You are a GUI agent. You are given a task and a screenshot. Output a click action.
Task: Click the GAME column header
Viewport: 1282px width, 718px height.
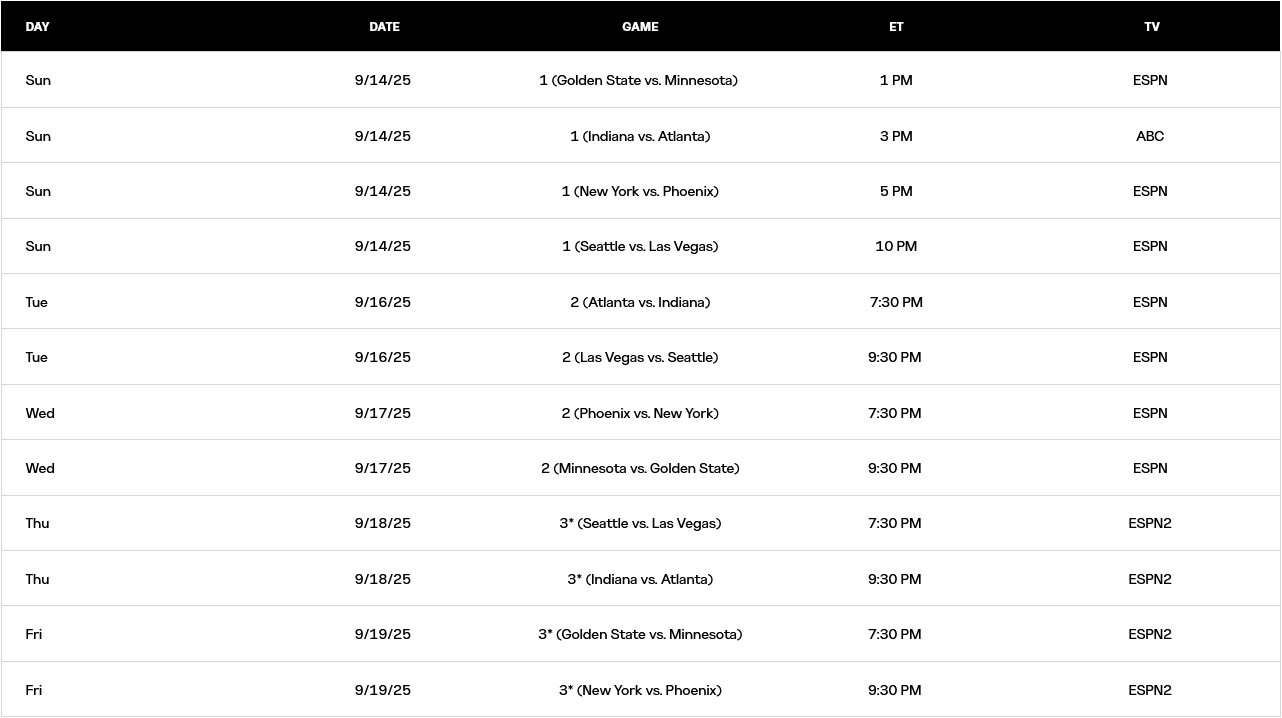[640, 27]
